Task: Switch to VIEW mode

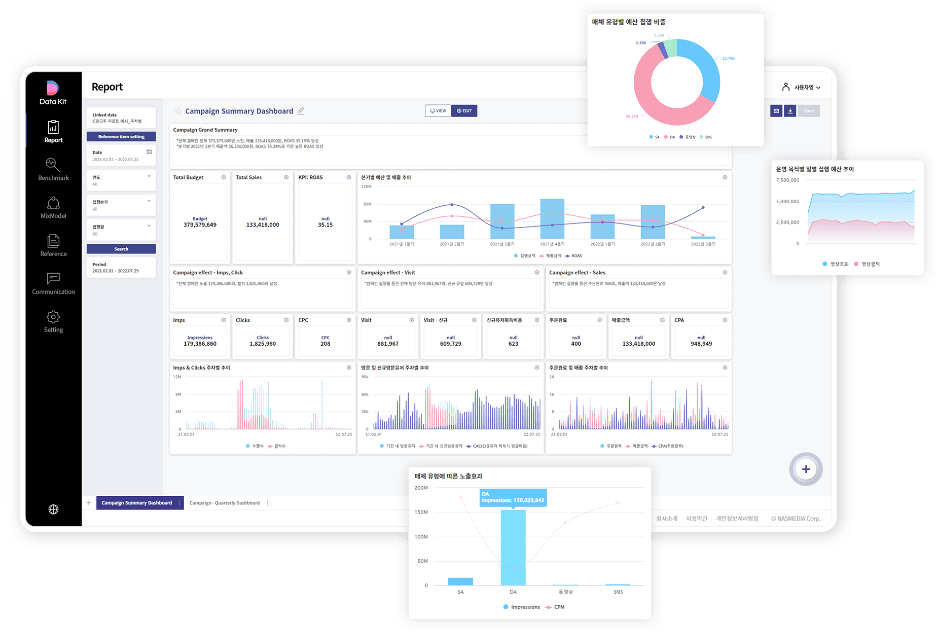Action: (437, 111)
